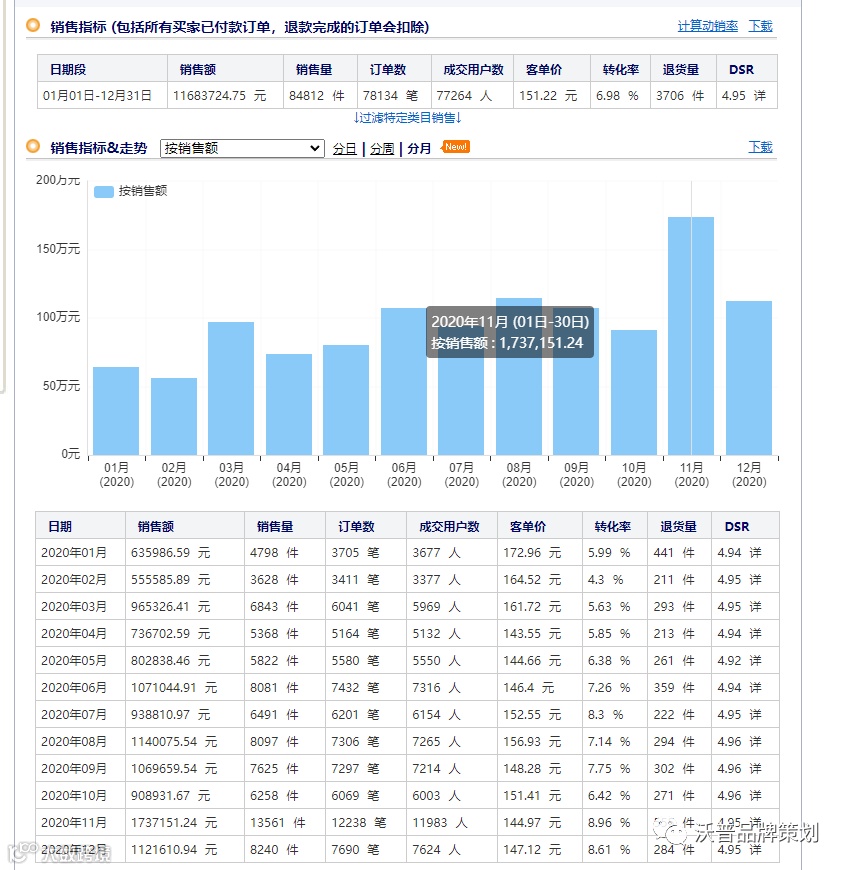
Task: Select sales volume 13561 件 cell
Action: [285, 823]
